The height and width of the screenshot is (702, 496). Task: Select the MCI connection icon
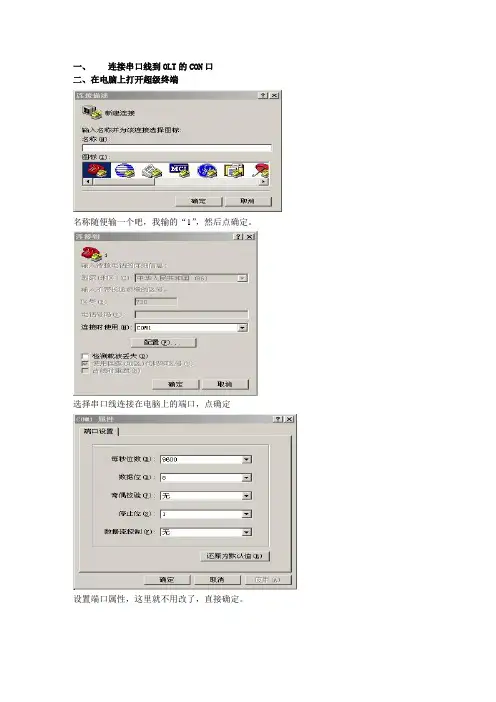(179, 170)
